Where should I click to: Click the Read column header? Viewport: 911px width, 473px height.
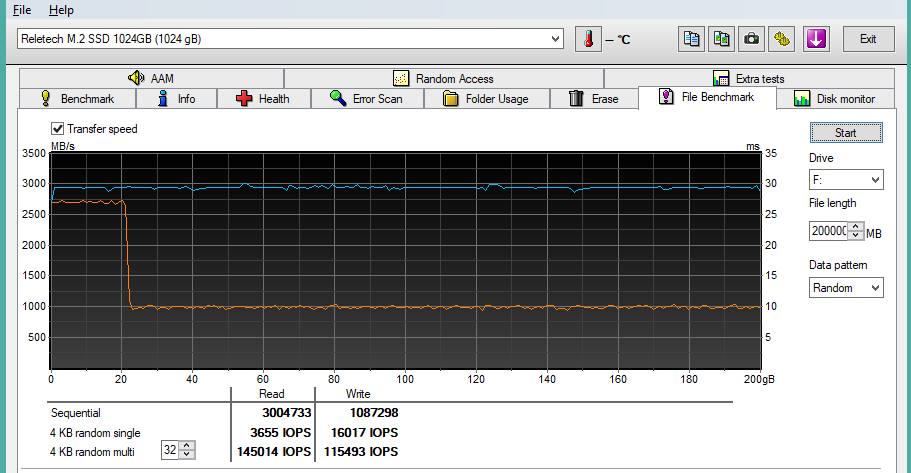coord(271,394)
